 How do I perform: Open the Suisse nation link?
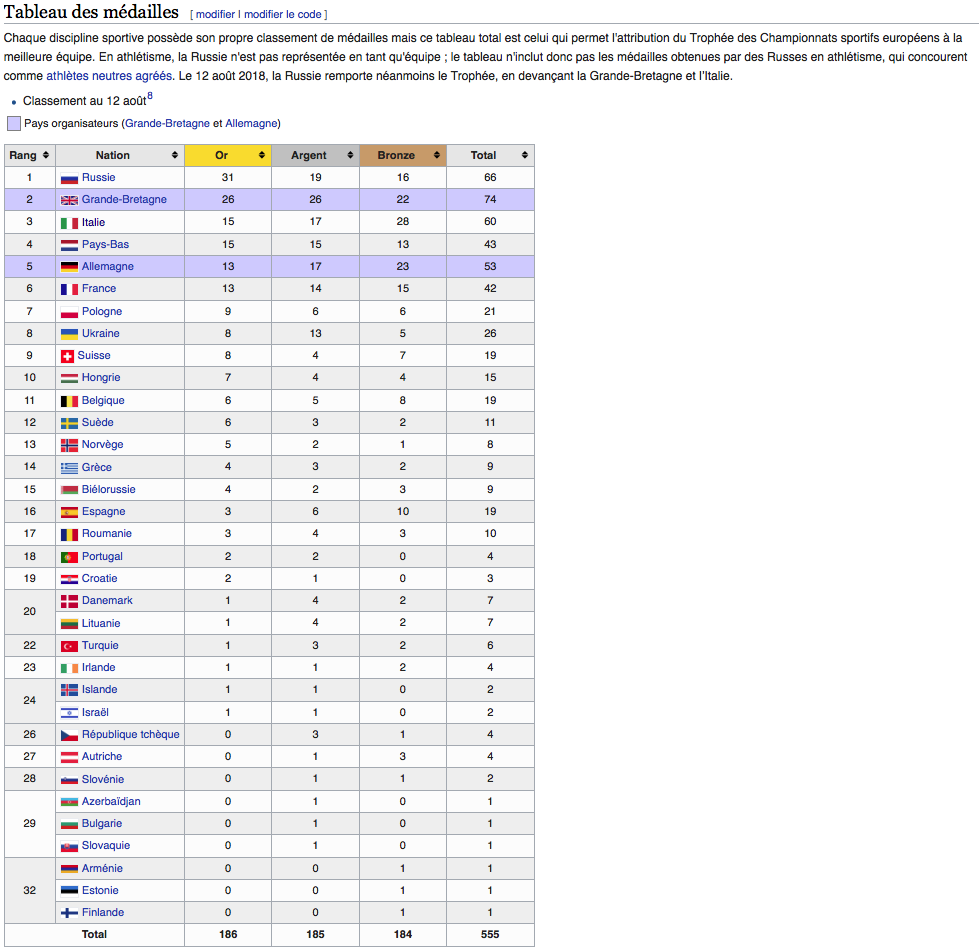click(x=94, y=355)
